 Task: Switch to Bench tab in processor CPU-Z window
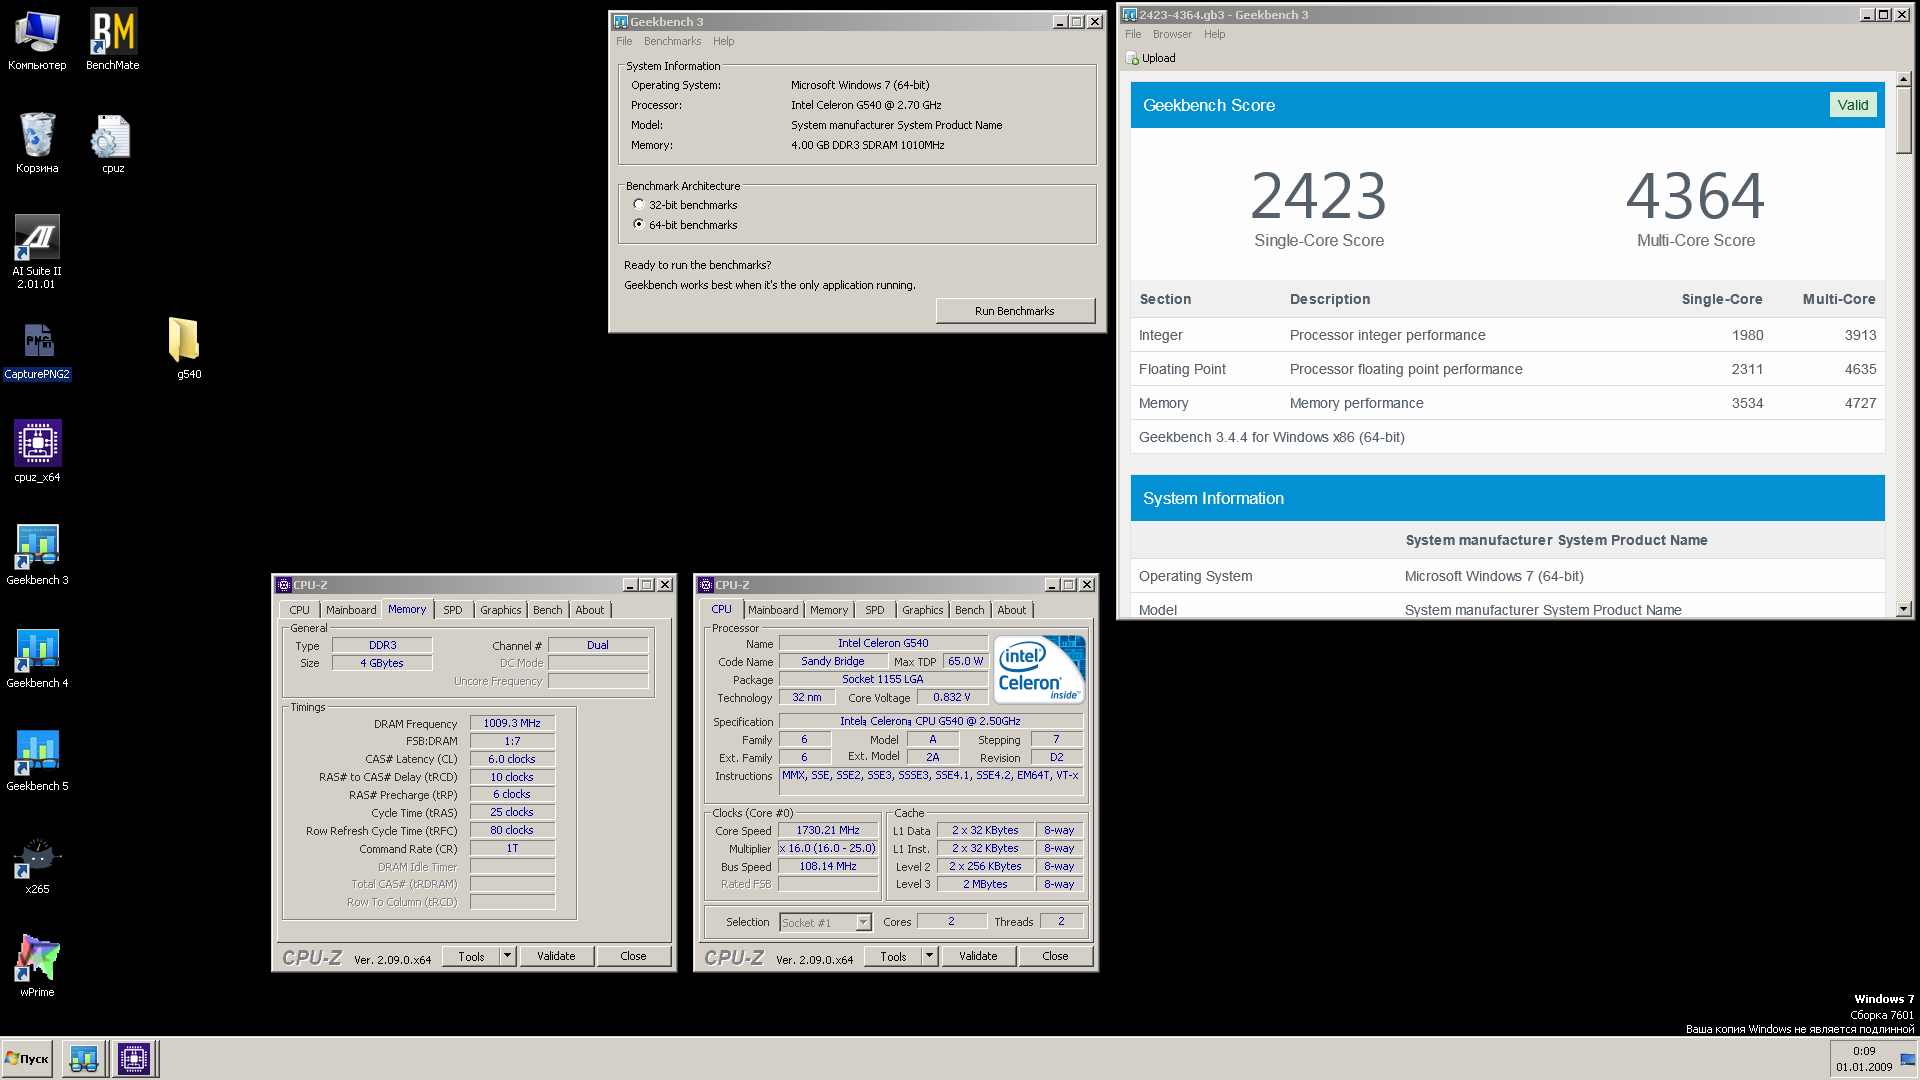[x=969, y=610]
